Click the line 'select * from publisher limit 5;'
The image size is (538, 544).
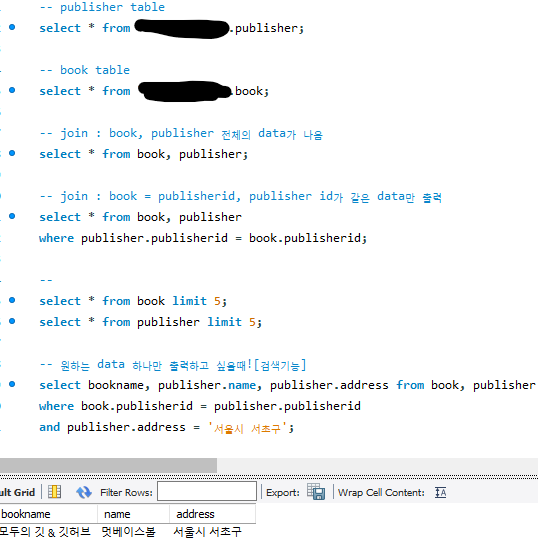[151, 322]
